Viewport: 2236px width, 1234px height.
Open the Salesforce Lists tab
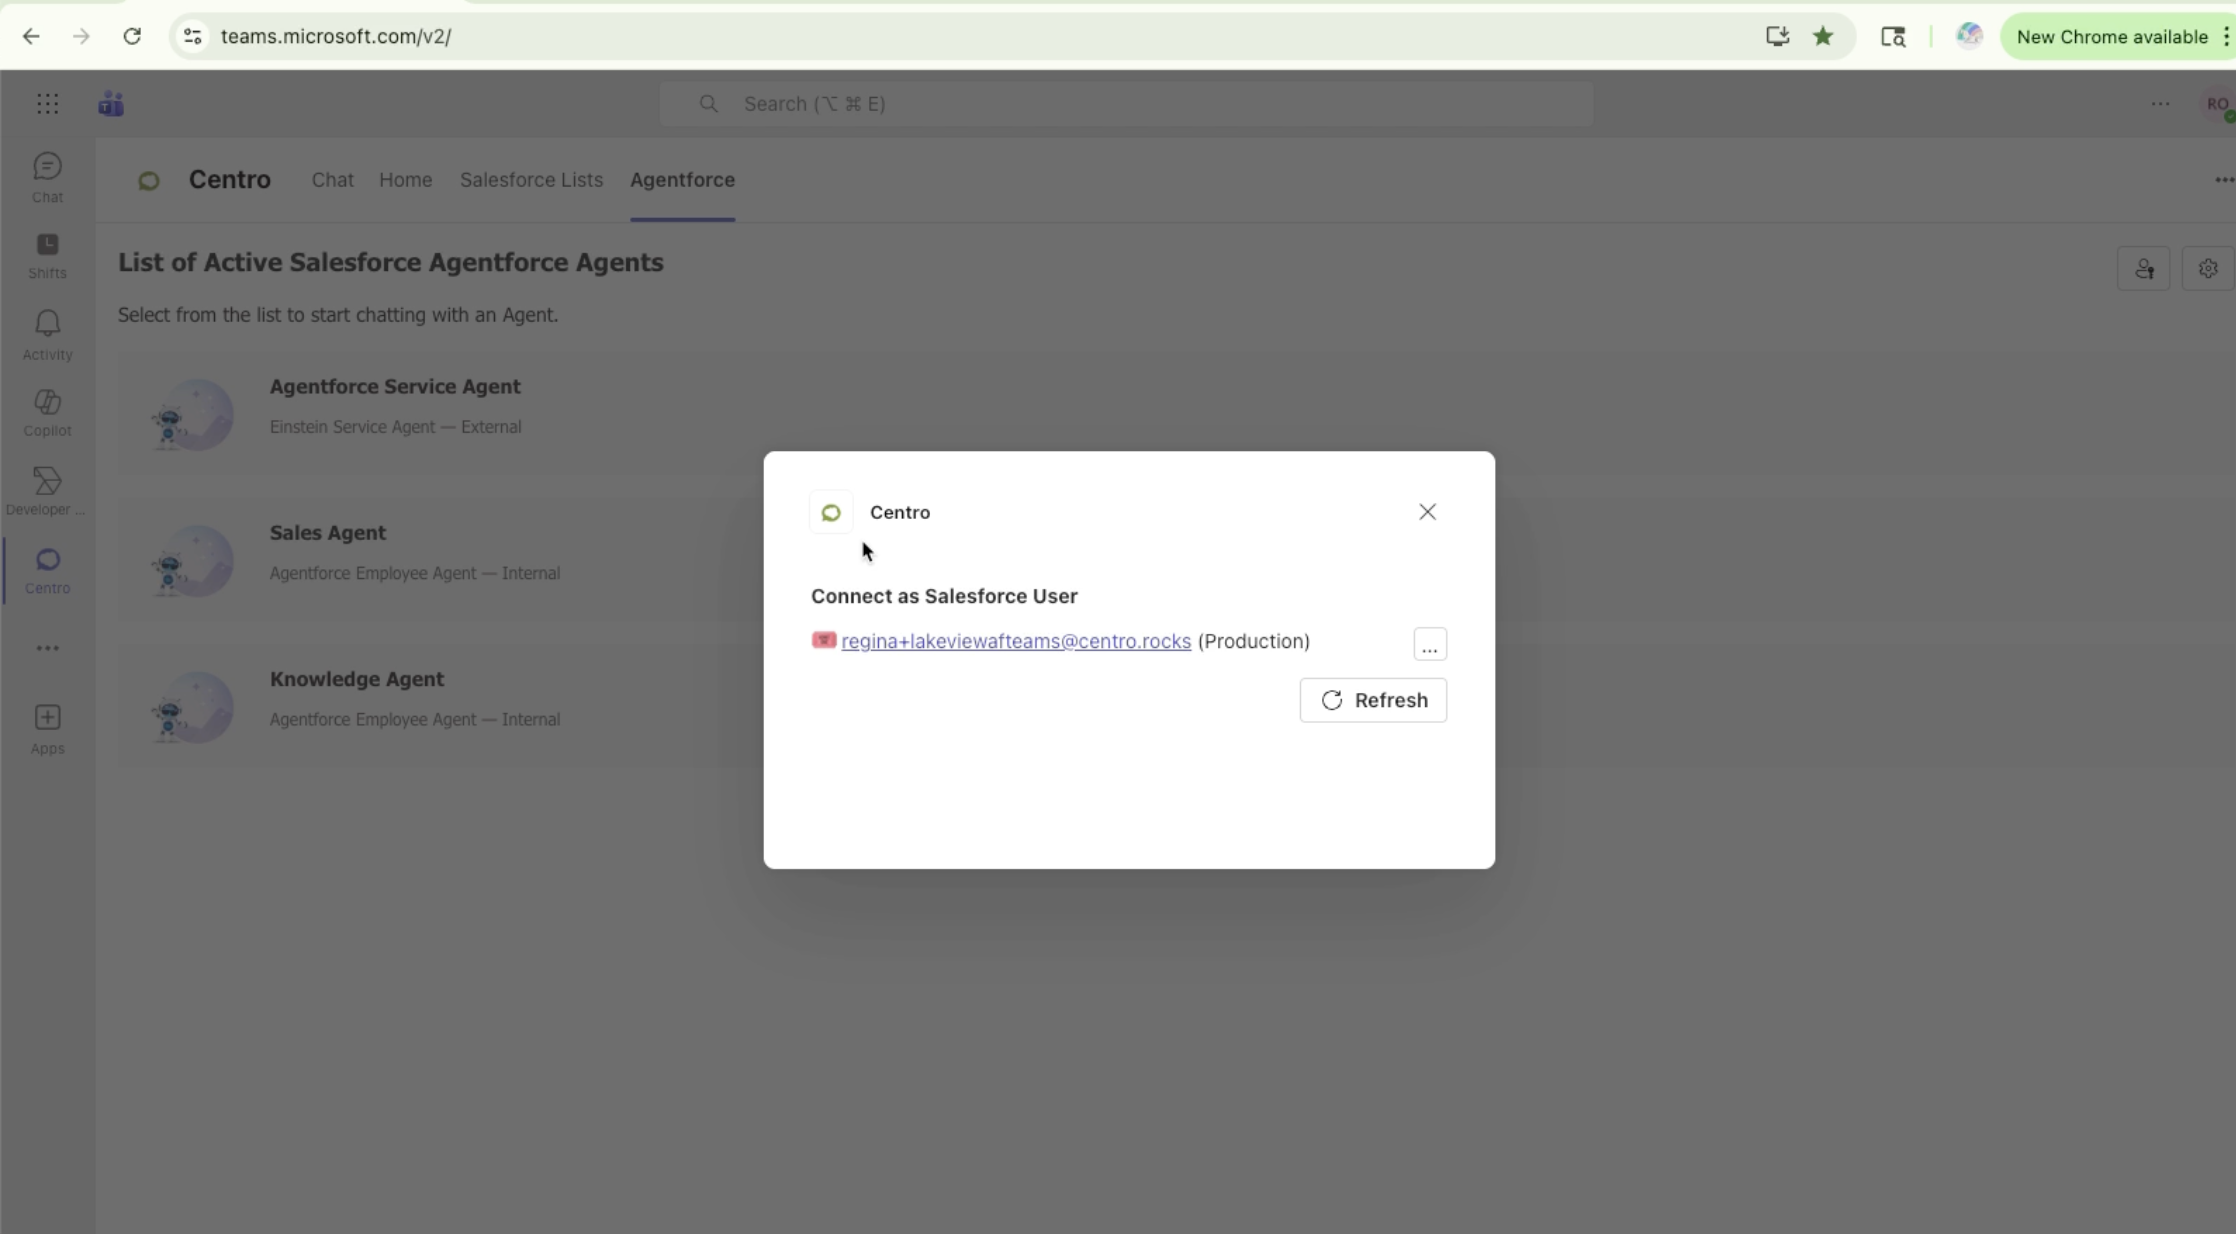coord(531,180)
